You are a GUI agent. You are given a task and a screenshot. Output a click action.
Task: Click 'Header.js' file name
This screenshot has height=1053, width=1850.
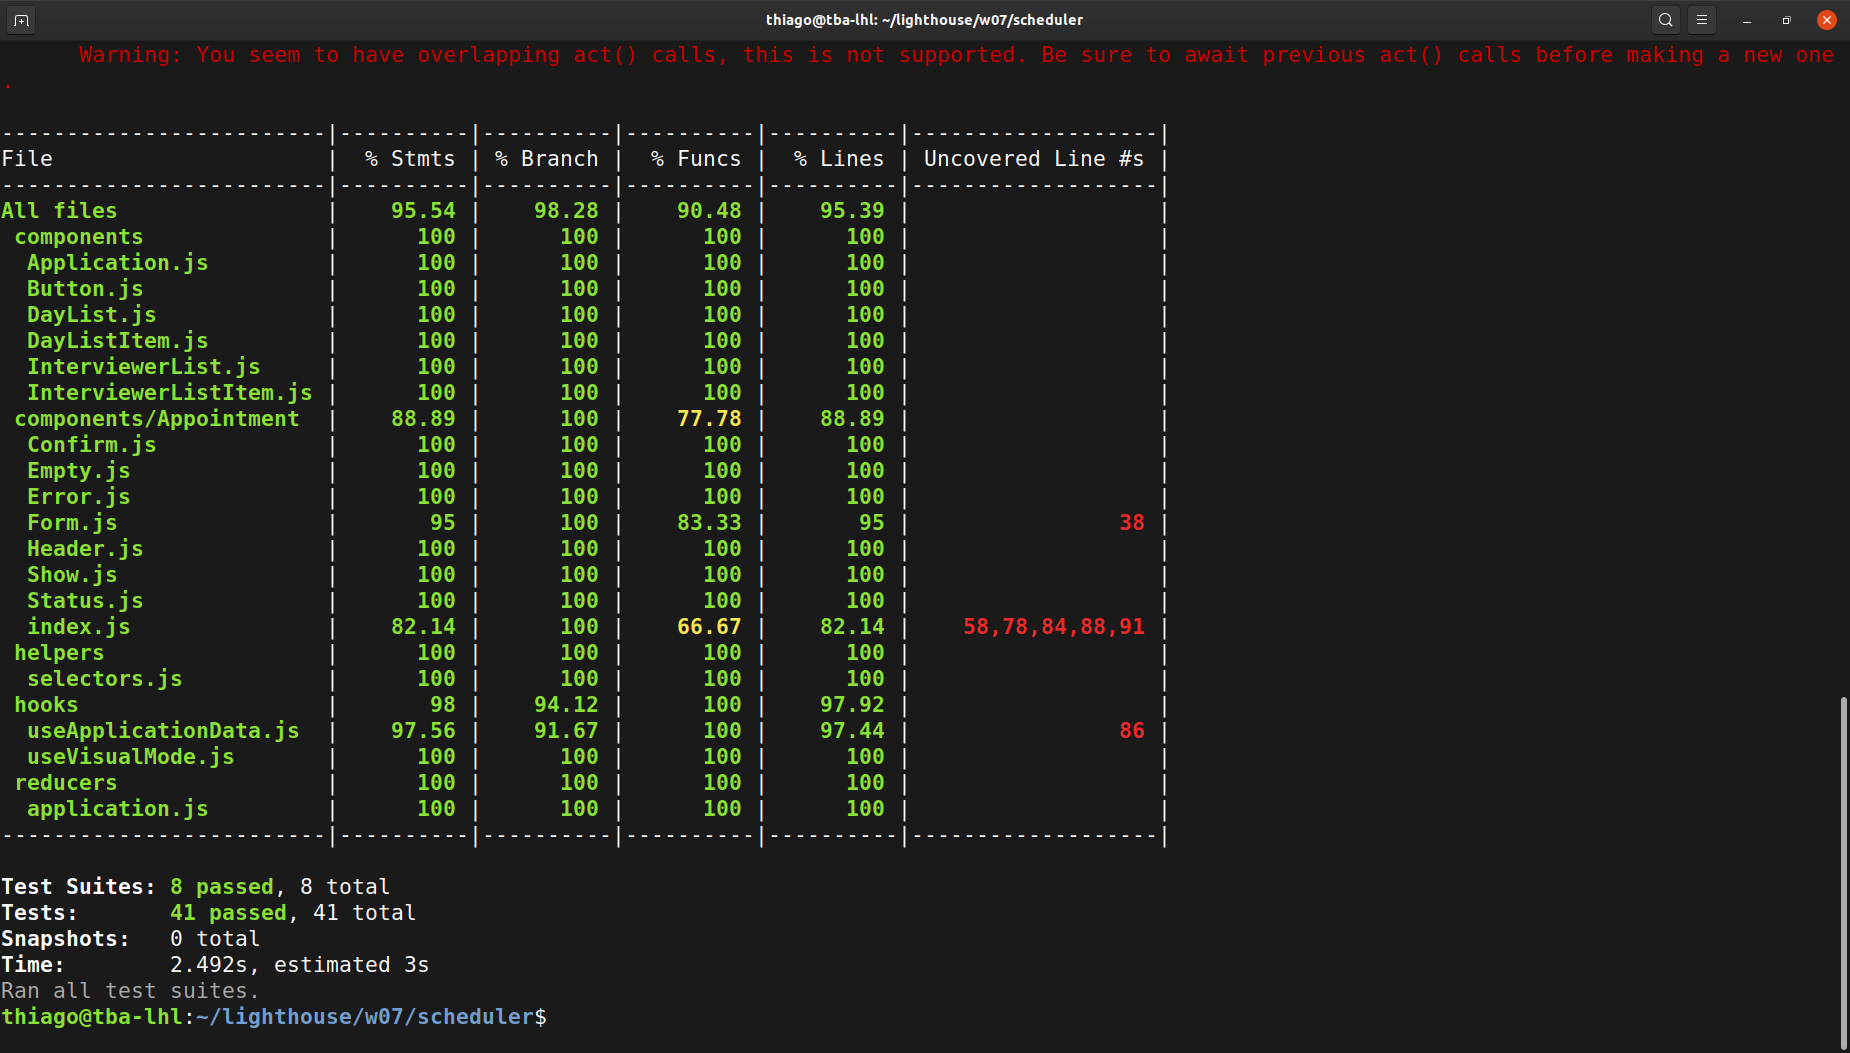(x=85, y=549)
